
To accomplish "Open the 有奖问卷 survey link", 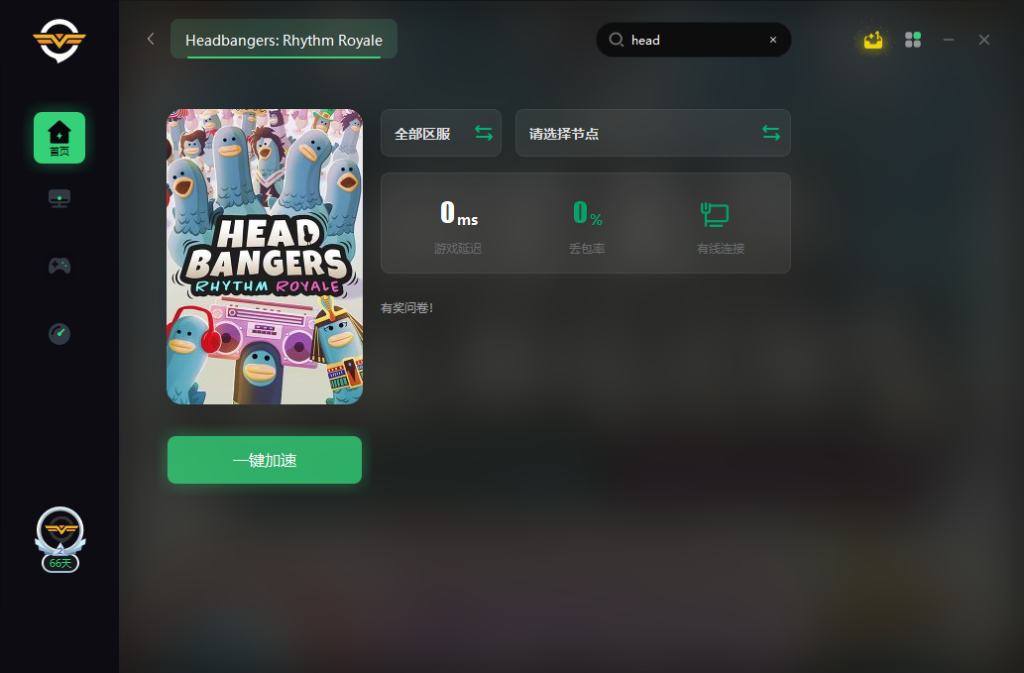I will [x=407, y=309].
